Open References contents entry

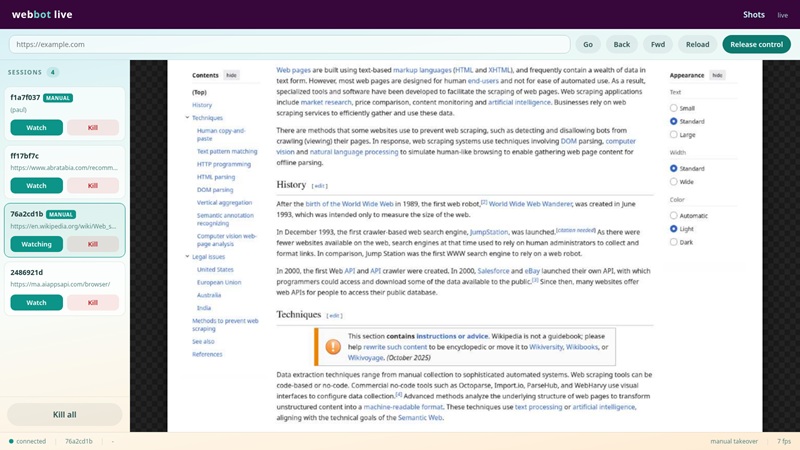[207, 354]
